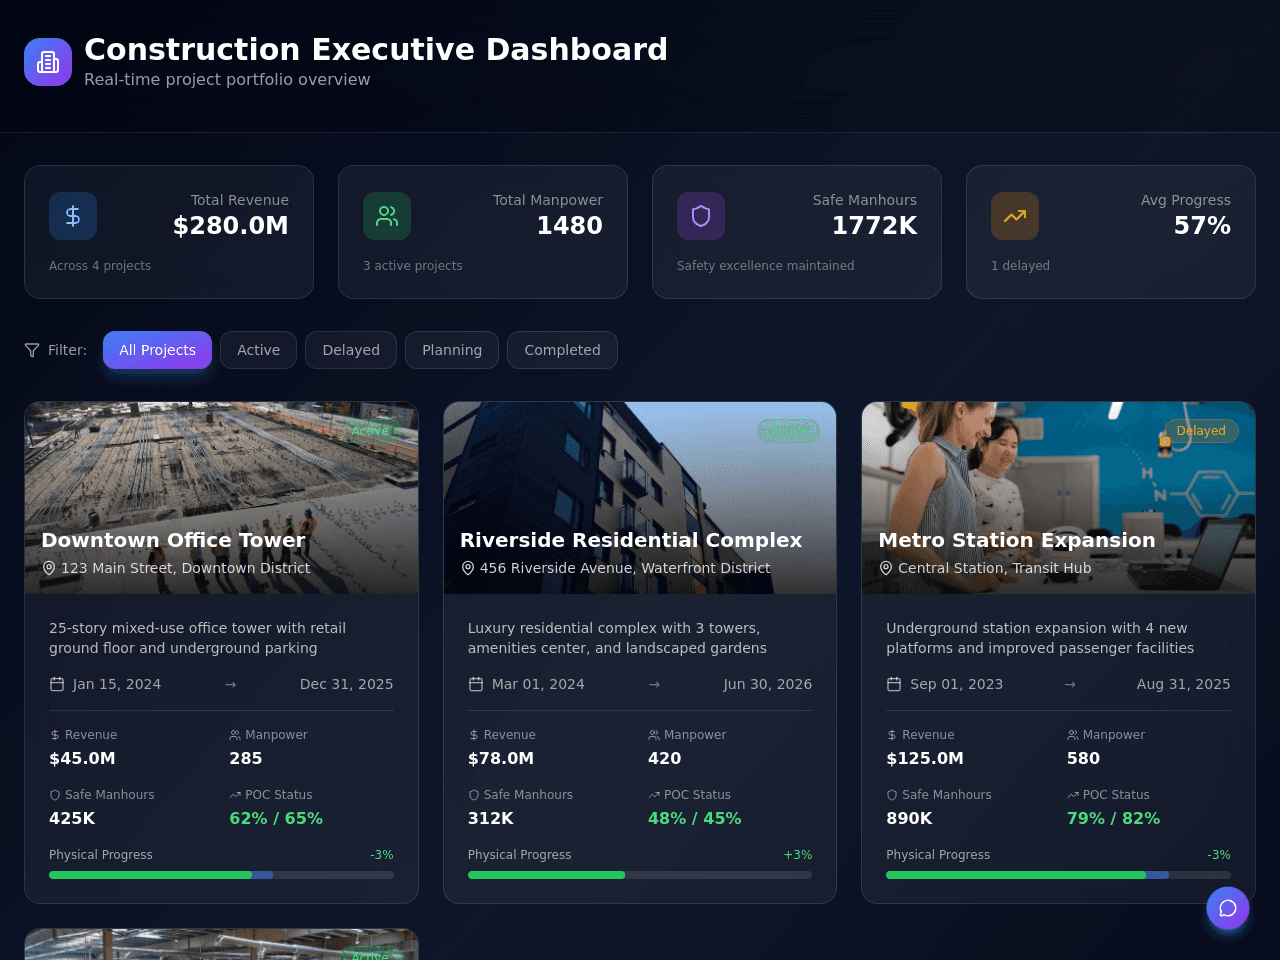Click the 890K safe manhours value
This screenshot has height=960, width=1280.
pos(909,819)
